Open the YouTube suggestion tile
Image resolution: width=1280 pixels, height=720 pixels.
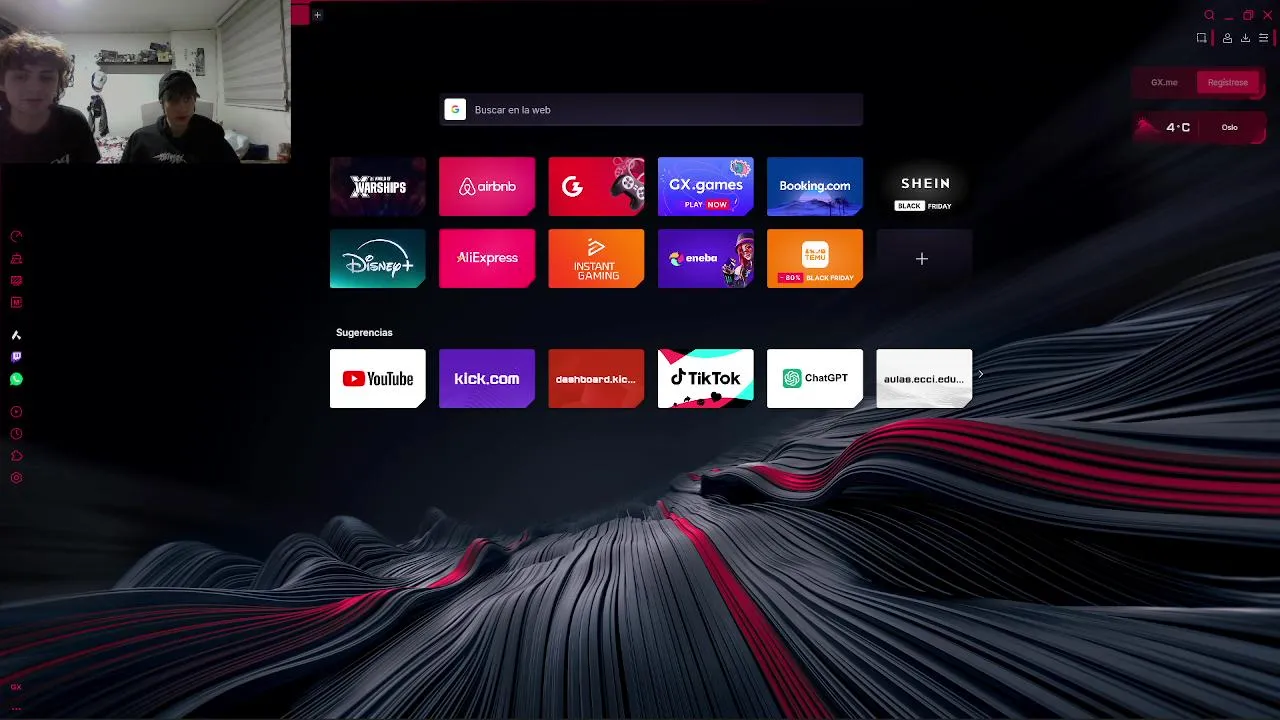(x=378, y=379)
